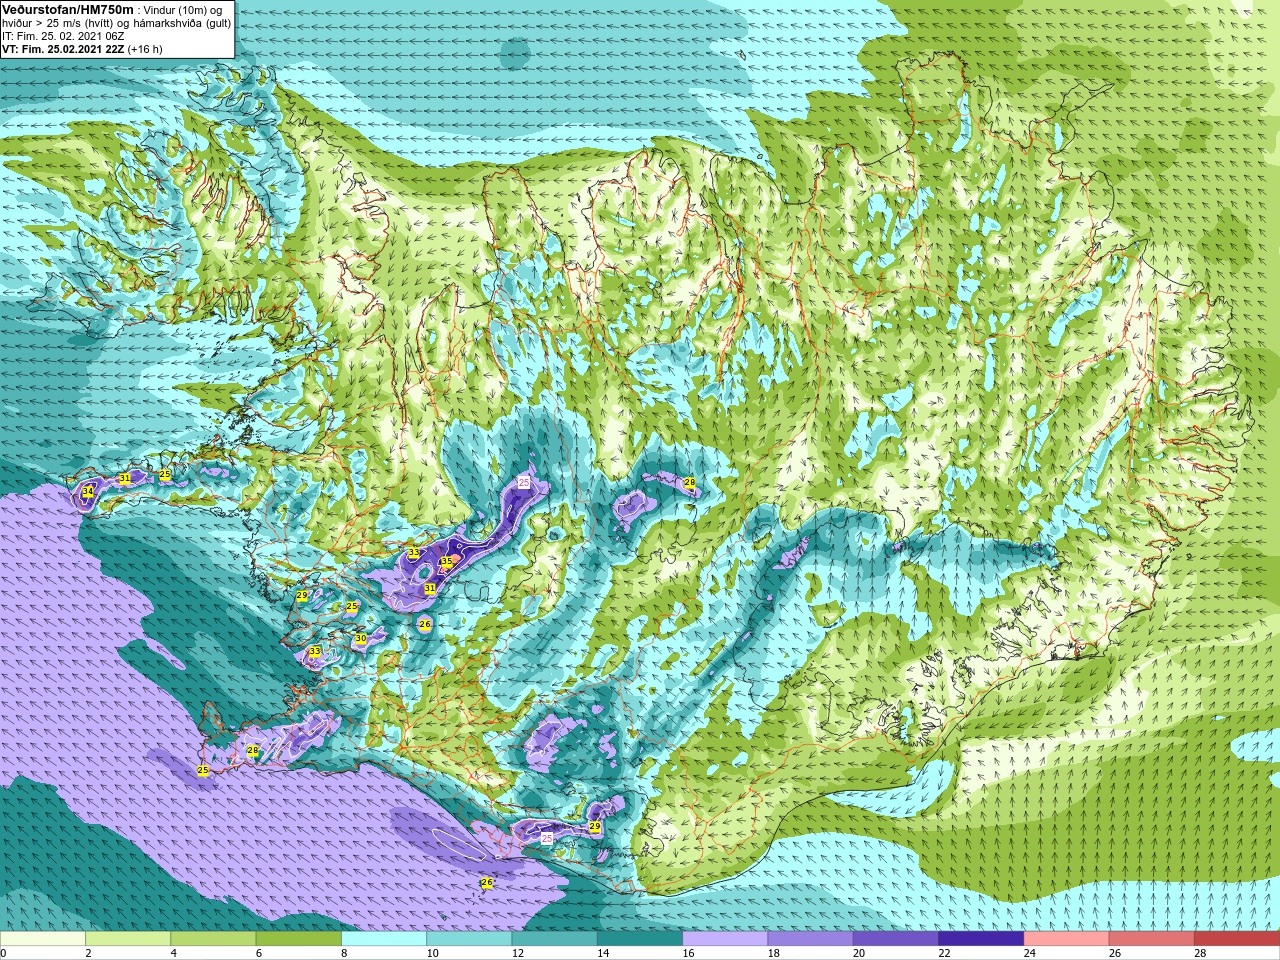Click the color scale tick label '8'
This screenshot has width=1280, height=960.
click(x=345, y=953)
